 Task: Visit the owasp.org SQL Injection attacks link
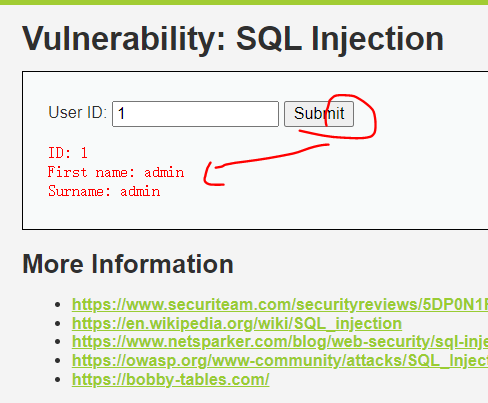pyautogui.click(x=280, y=360)
